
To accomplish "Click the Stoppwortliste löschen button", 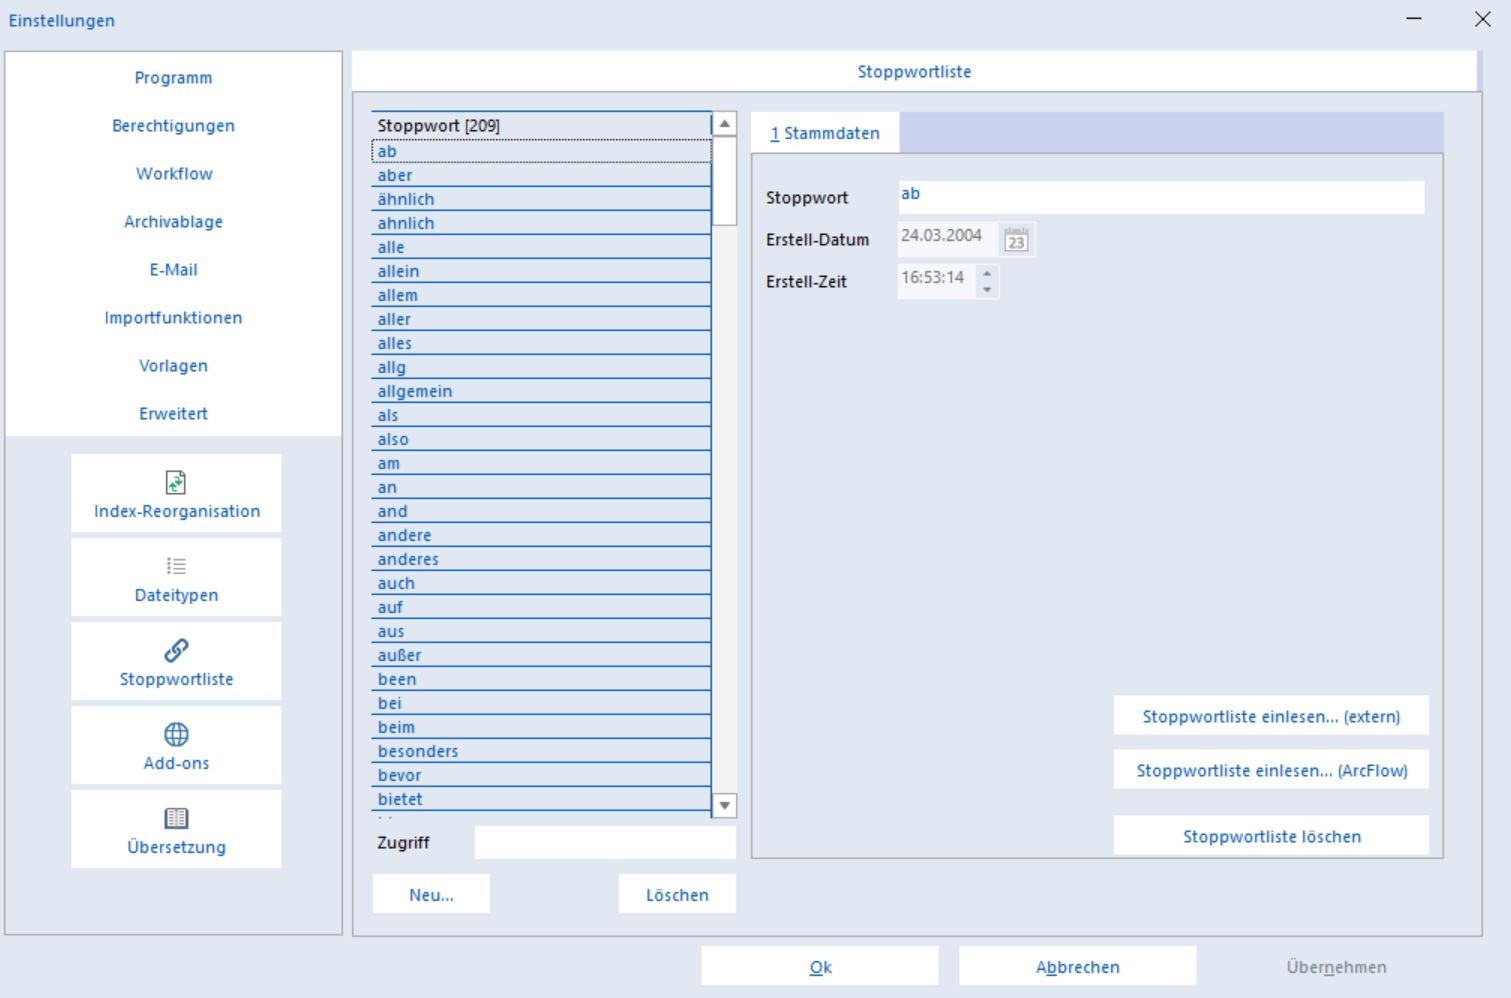I will (x=1271, y=836).
